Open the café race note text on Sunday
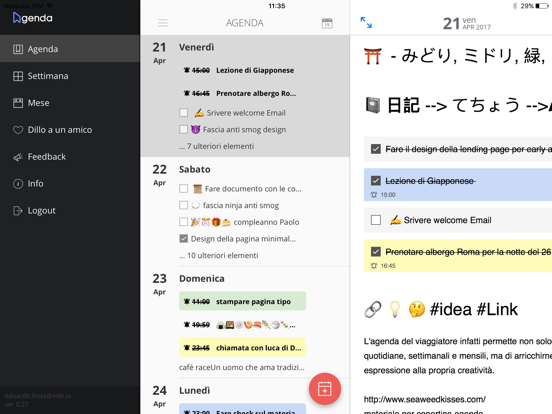Screen dimensions: 552x414 [242, 367]
